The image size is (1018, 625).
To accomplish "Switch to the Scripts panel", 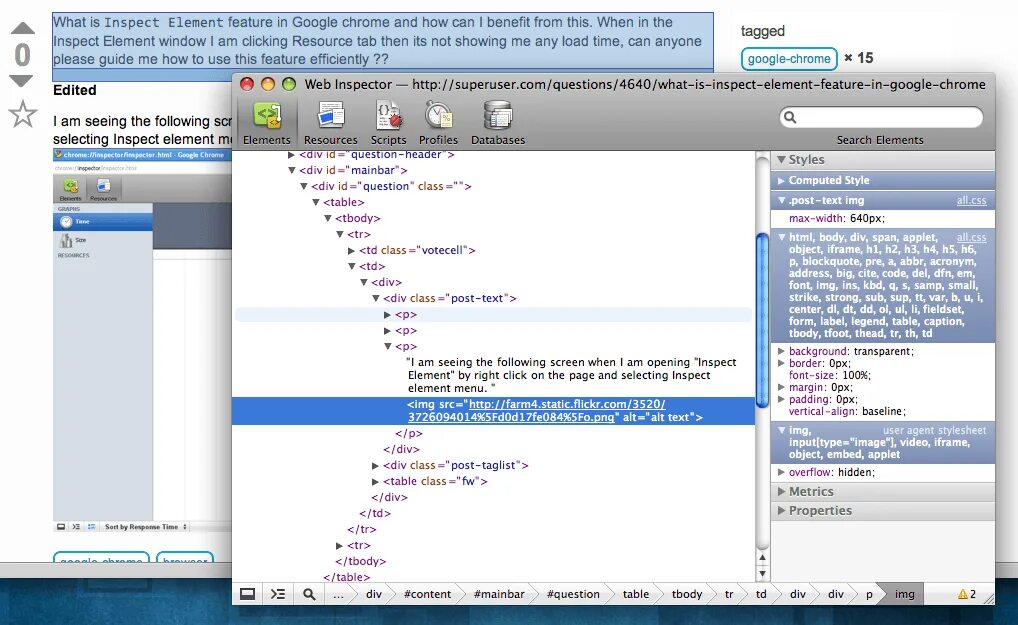I will click(388, 123).
